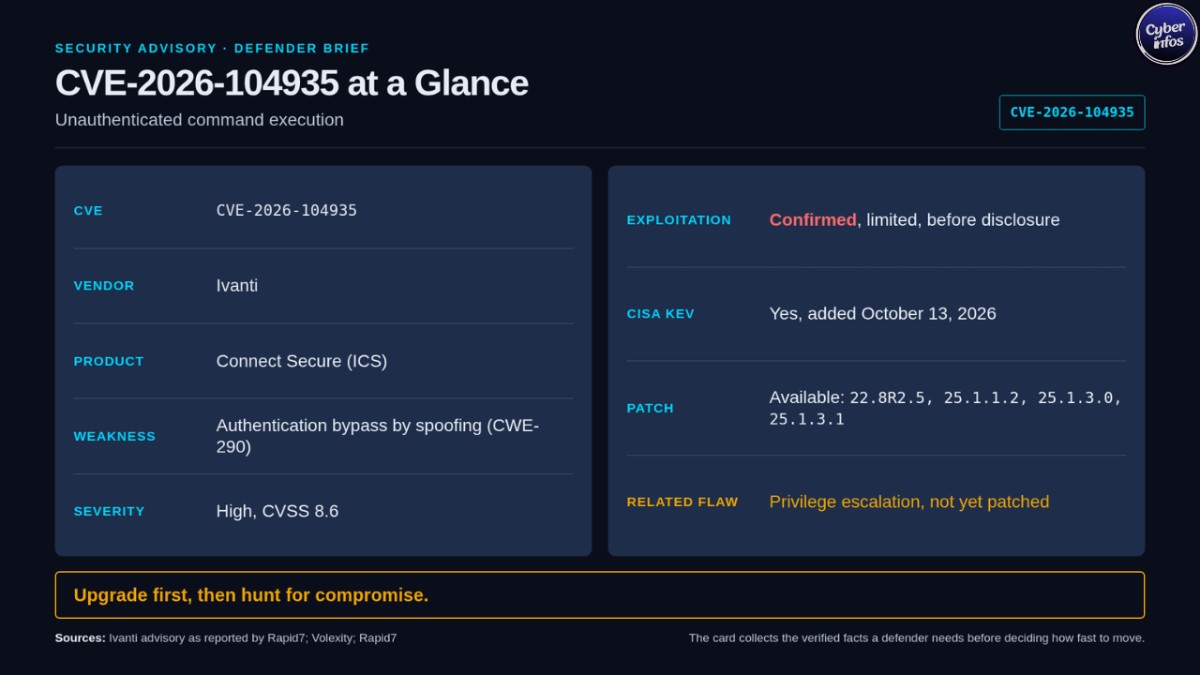Click the 'PRODUCT' label
The height and width of the screenshot is (675, 1200).
coord(109,361)
